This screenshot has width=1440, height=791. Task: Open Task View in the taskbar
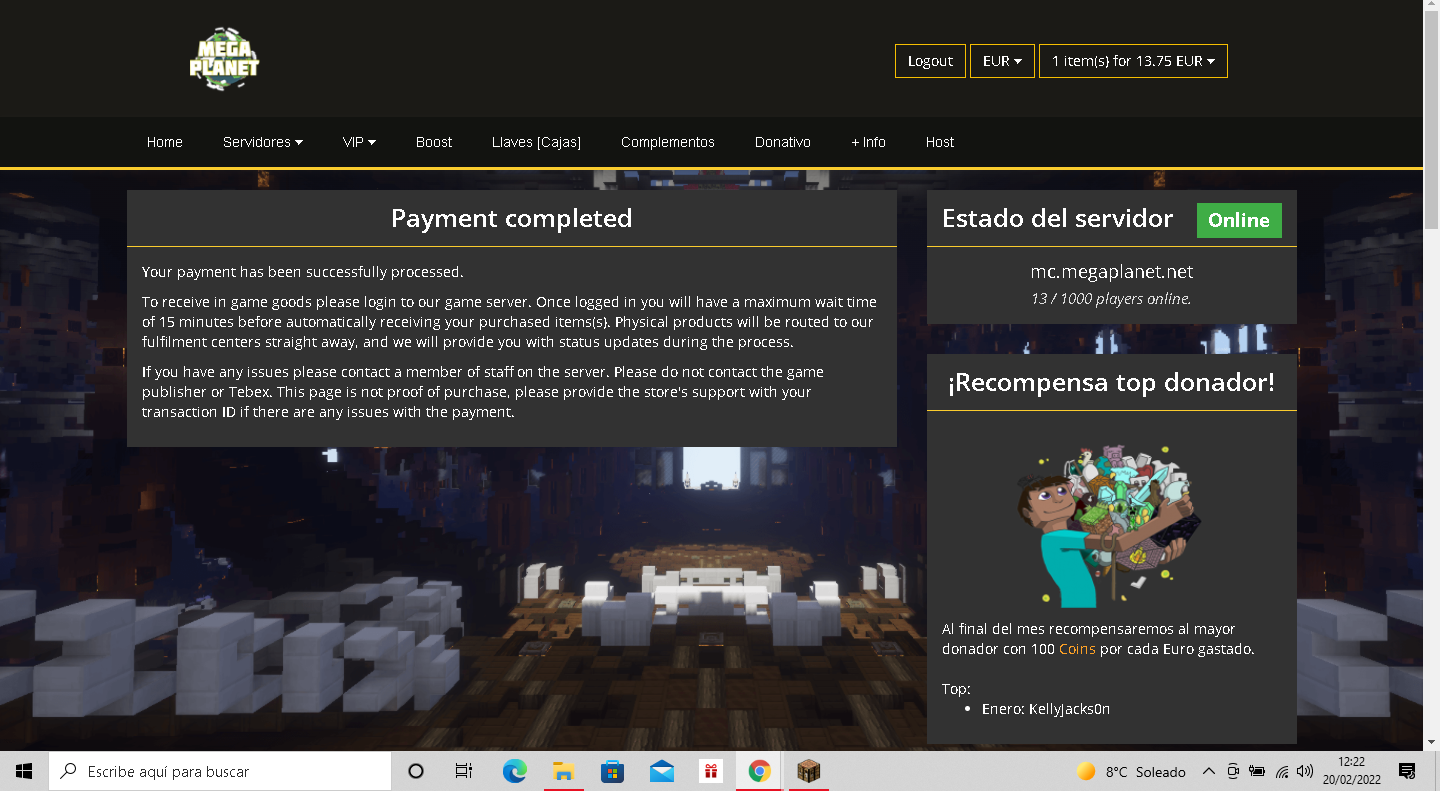(463, 771)
